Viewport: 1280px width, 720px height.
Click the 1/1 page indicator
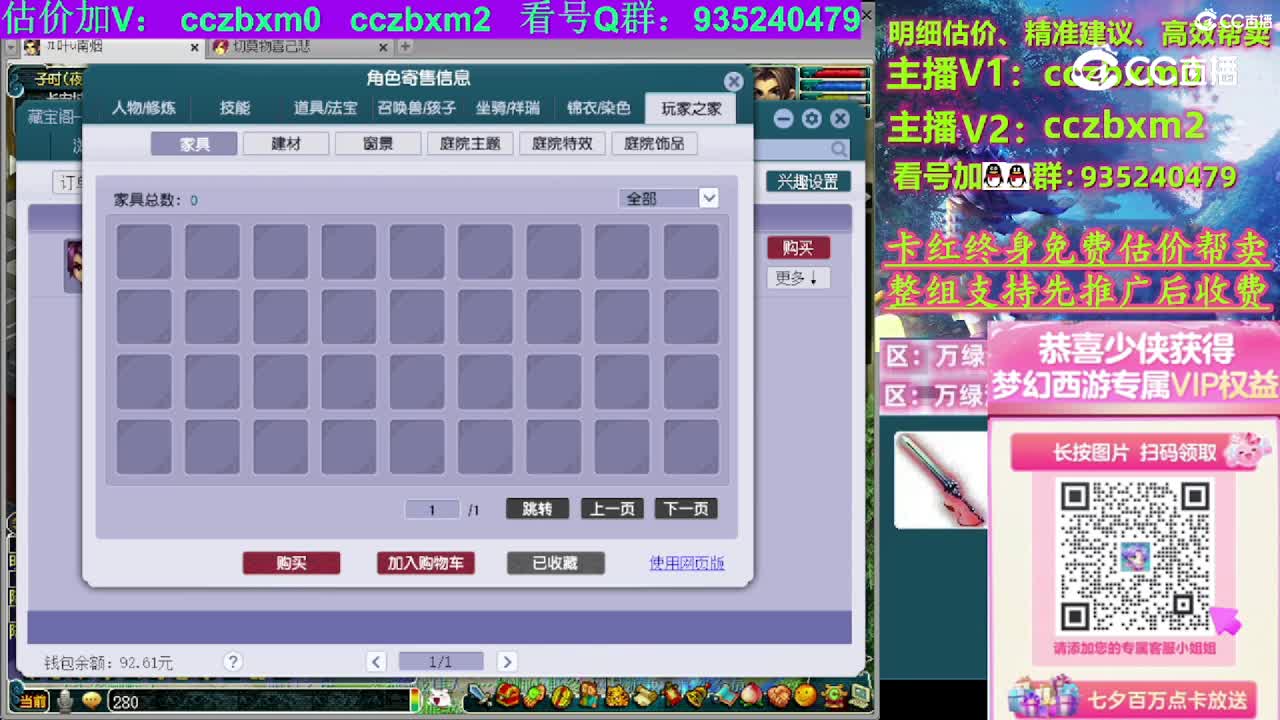coord(441,661)
